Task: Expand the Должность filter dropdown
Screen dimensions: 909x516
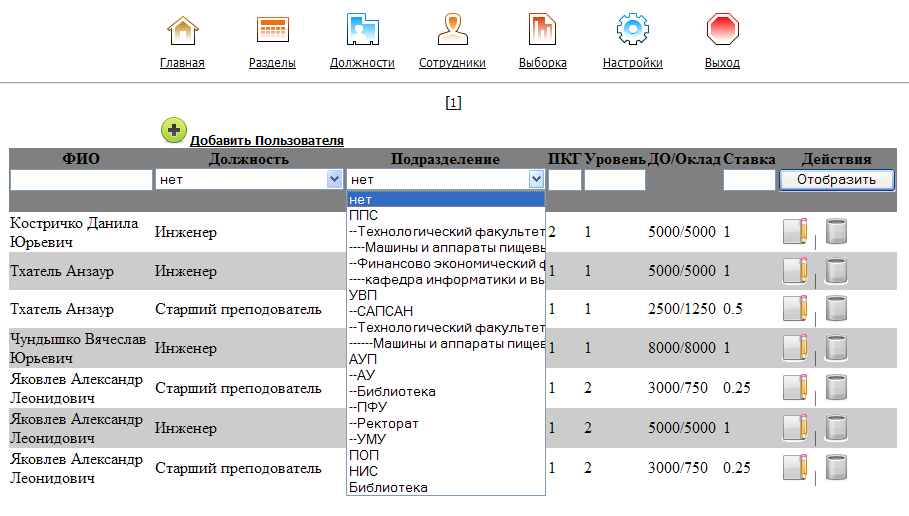Action: (x=334, y=179)
